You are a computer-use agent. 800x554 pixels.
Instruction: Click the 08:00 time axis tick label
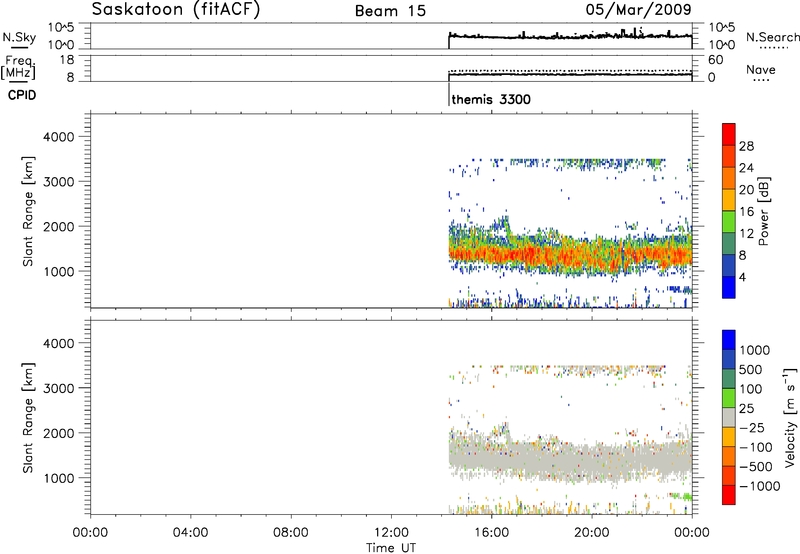(x=291, y=533)
